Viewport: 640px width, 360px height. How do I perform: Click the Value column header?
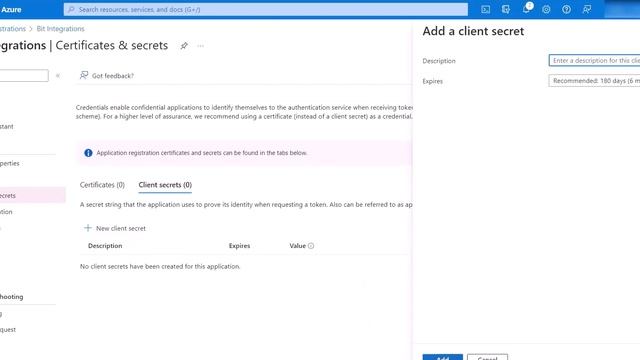pyautogui.click(x=298, y=246)
